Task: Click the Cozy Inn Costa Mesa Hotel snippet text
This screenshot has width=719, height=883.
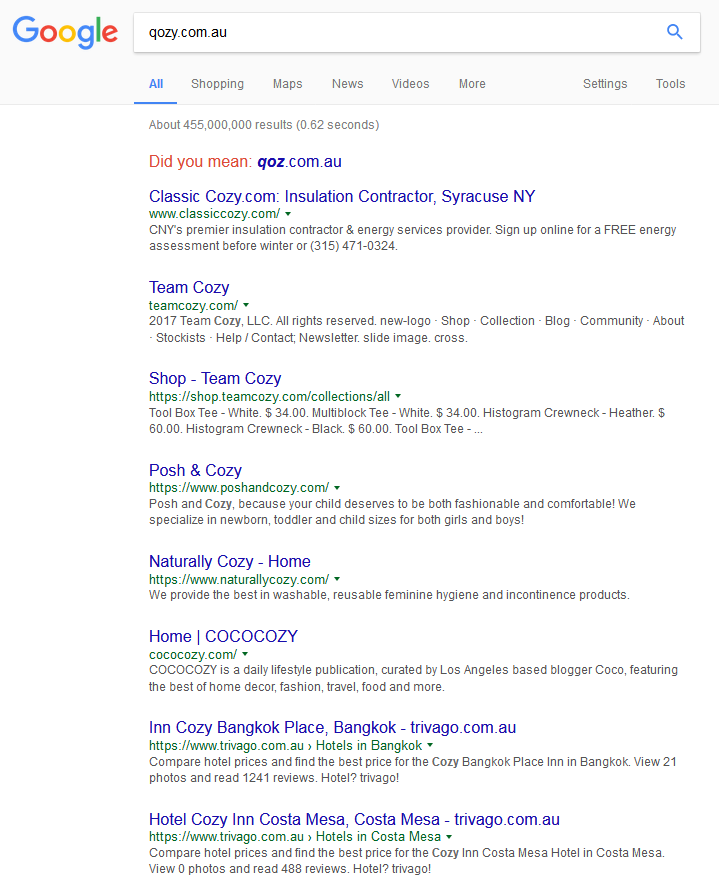Action: 407,861
